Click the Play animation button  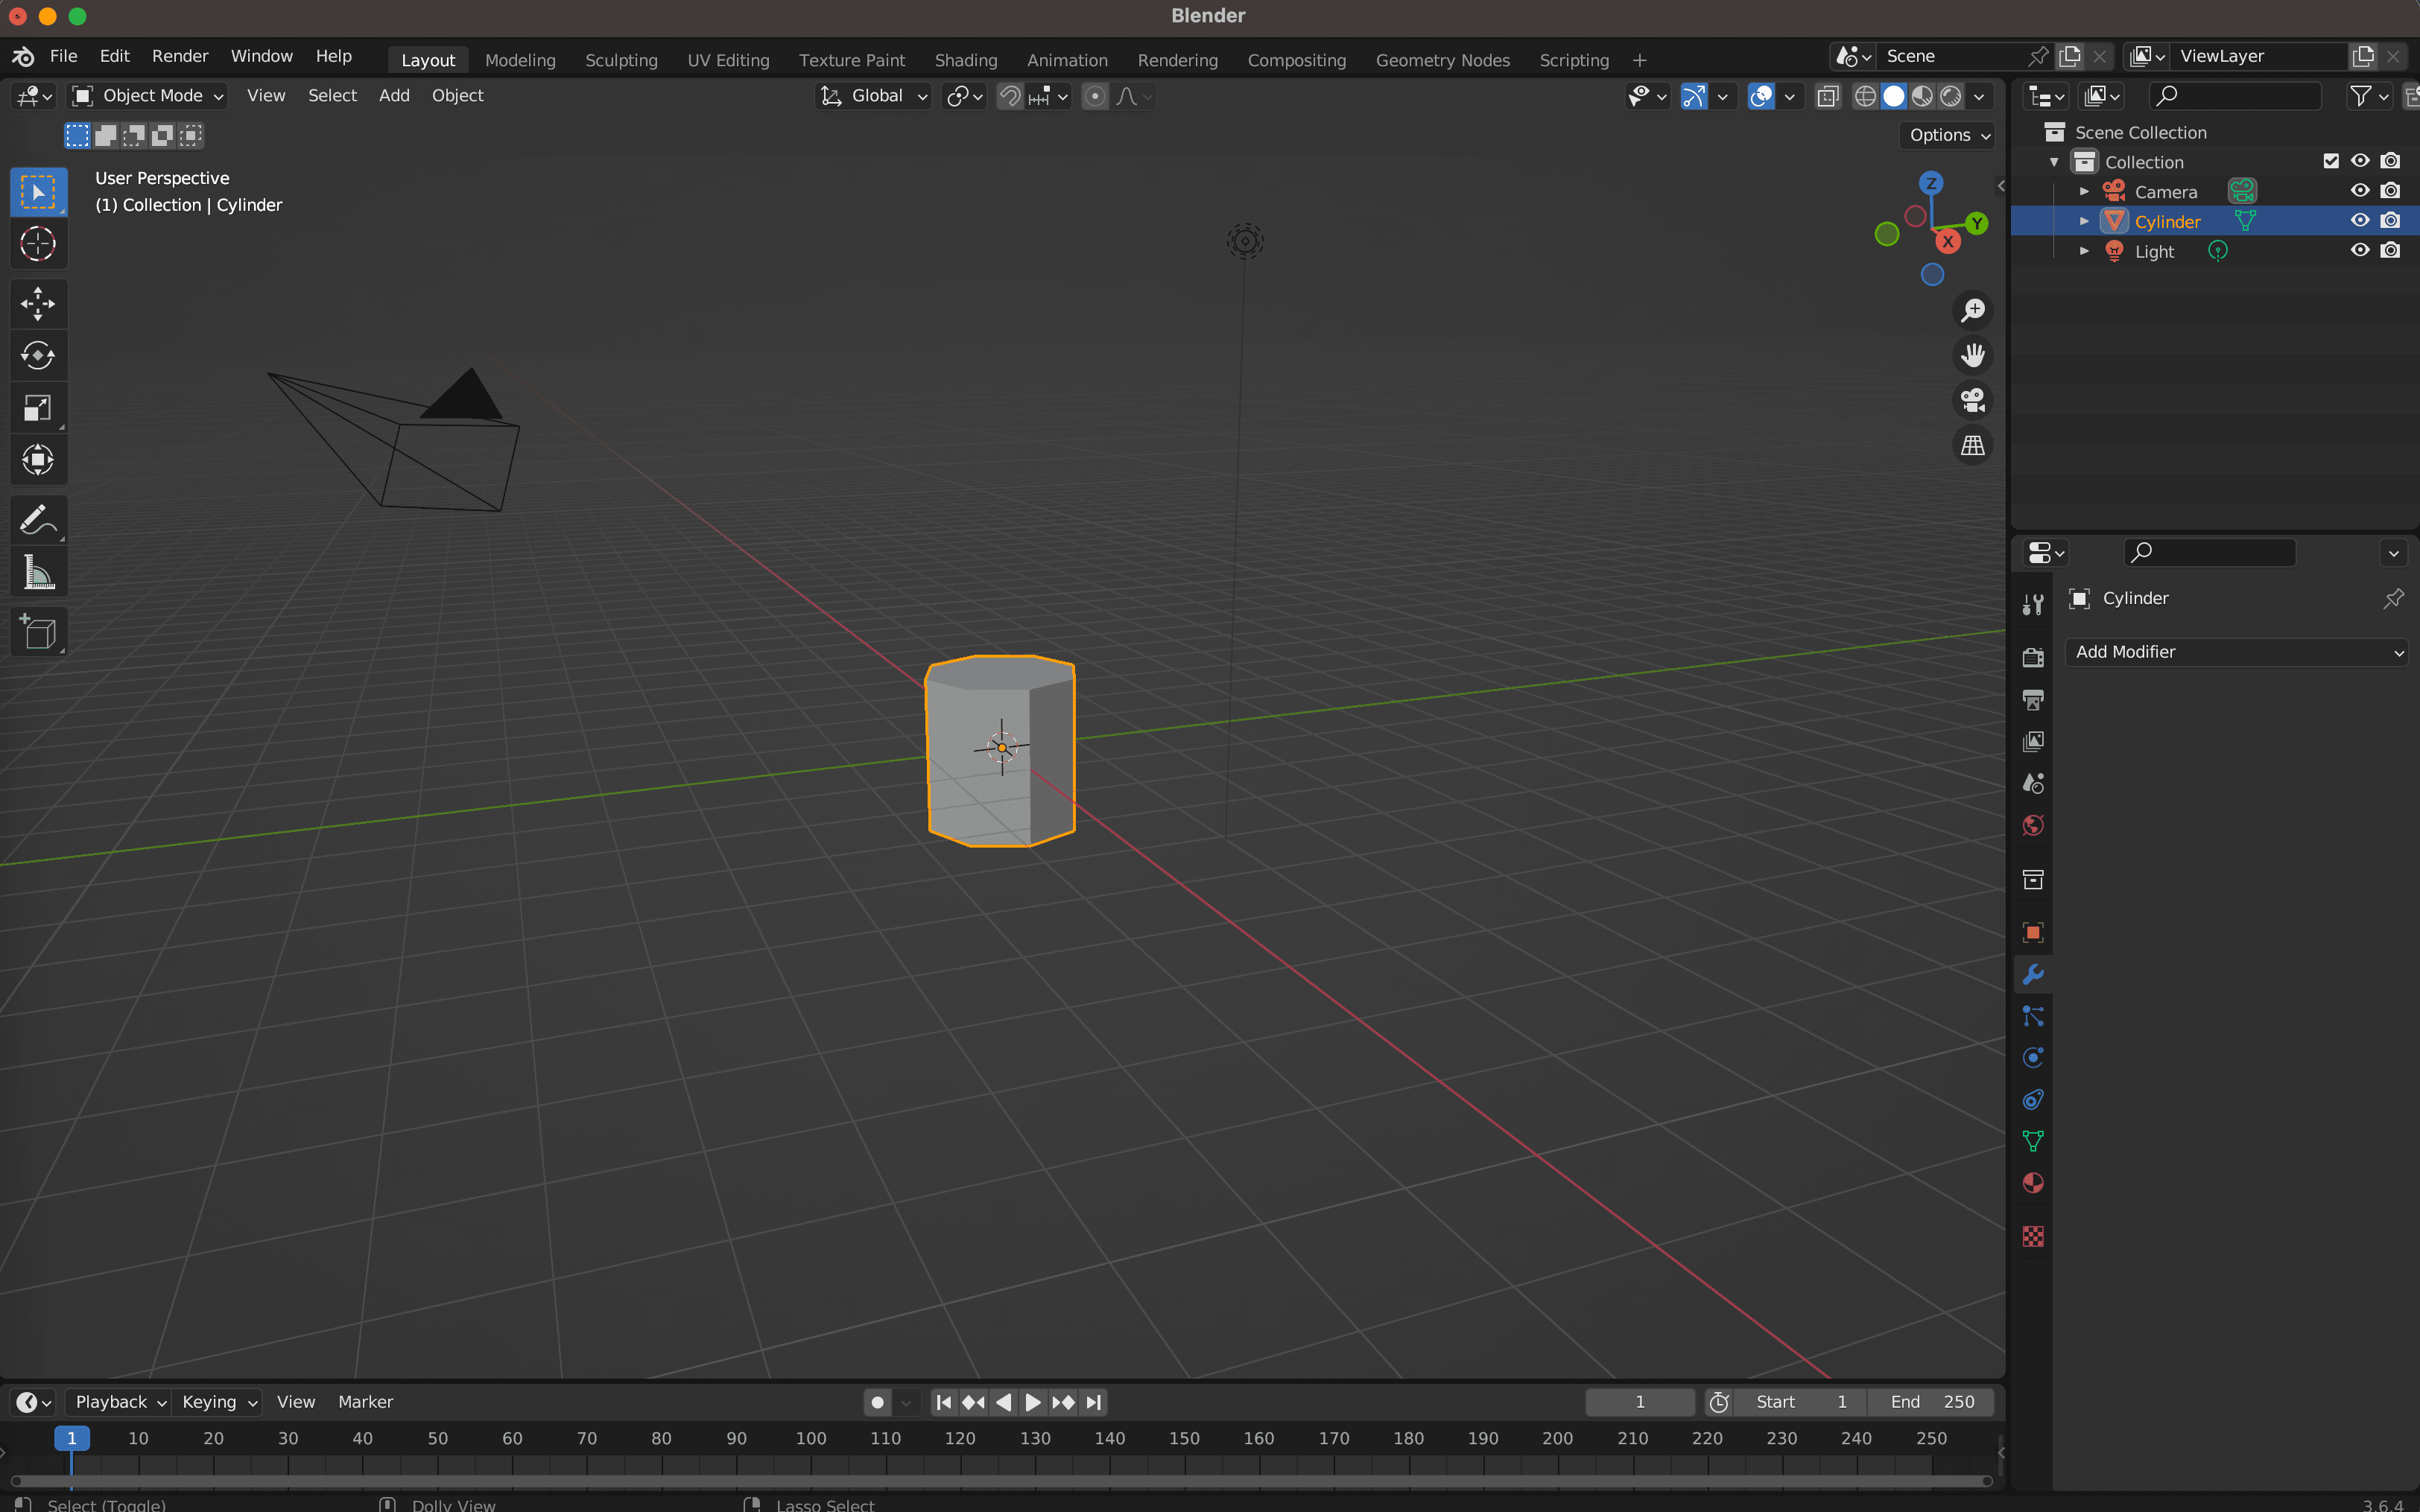[1033, 1402]
